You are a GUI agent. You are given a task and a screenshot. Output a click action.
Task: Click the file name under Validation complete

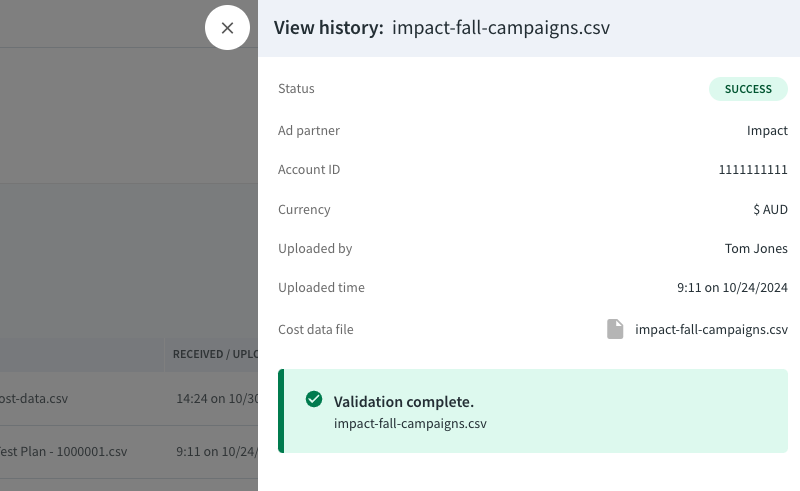point(410,424)
